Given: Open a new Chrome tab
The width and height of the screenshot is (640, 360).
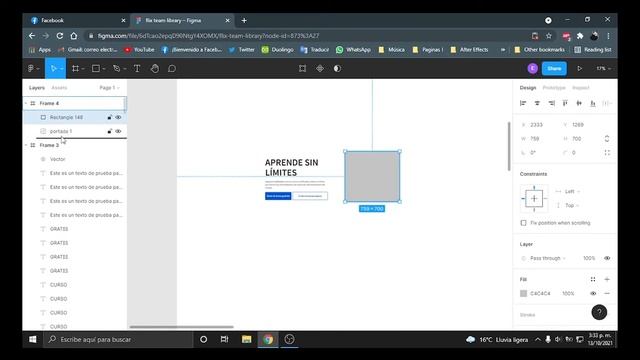Looking at the screenshot, I should [x=244, y=20].
